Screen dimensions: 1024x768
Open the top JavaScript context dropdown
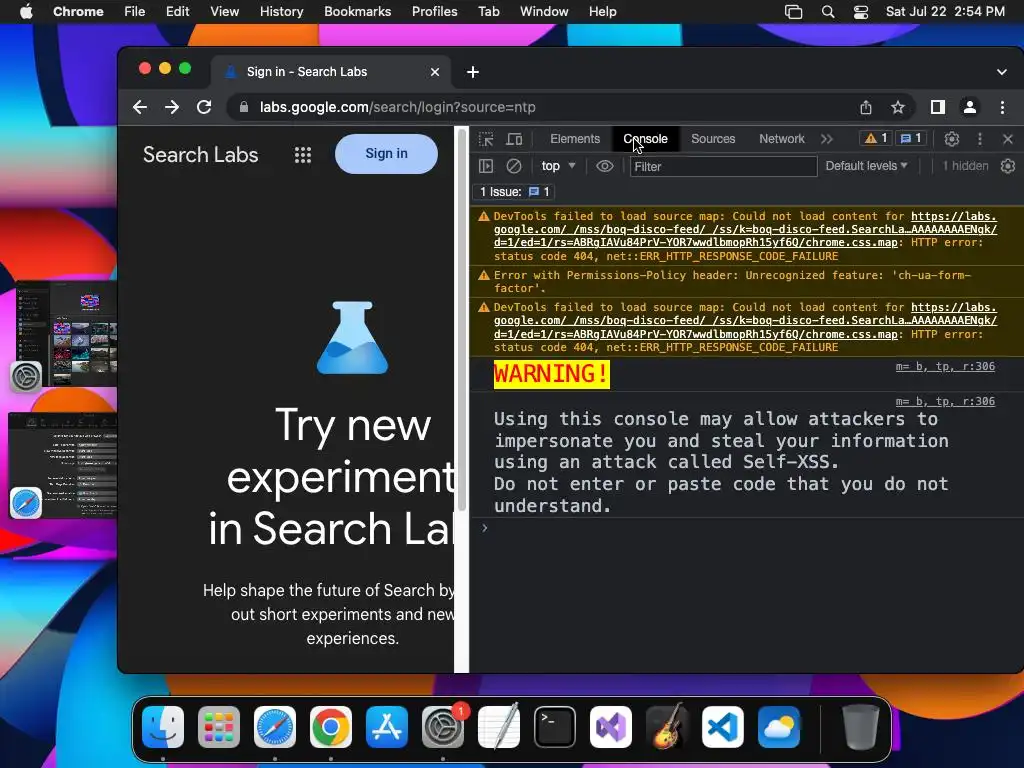click(x=558, y=166)
